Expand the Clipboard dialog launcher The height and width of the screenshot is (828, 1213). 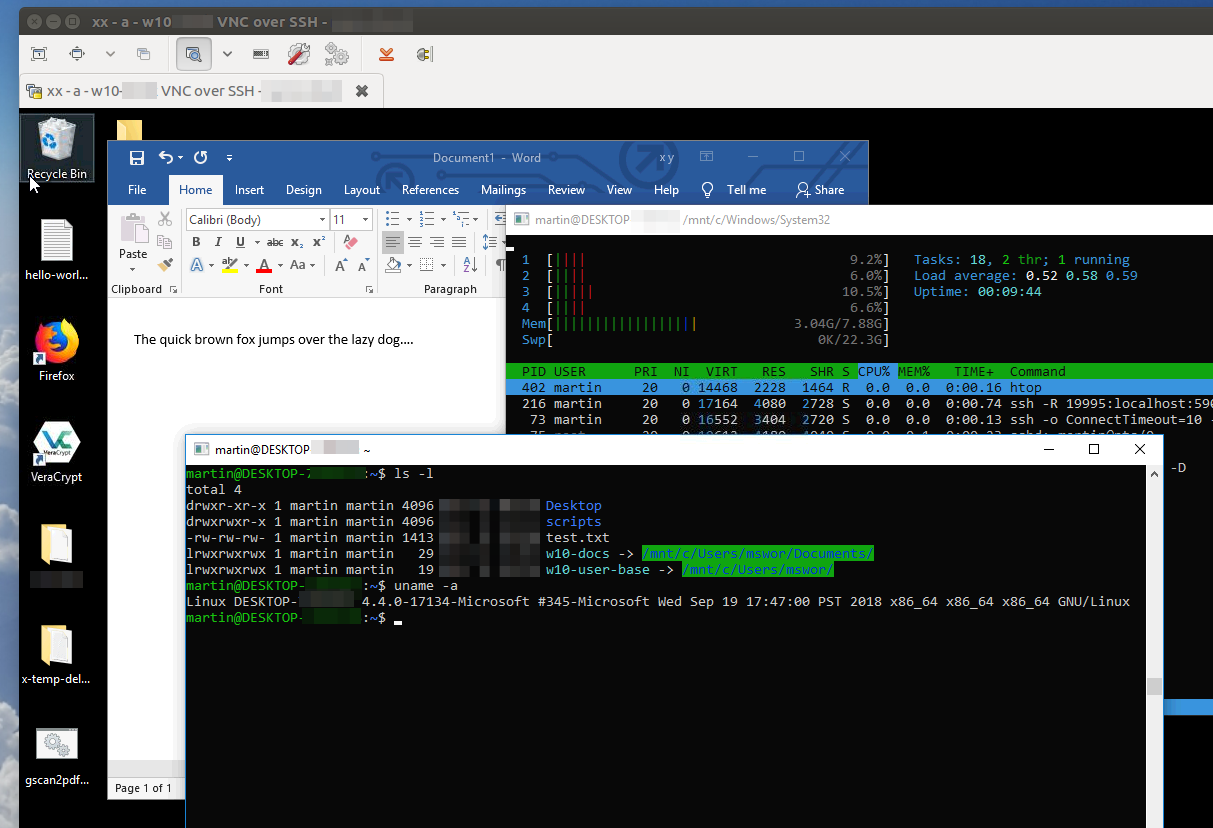point(173,290)
